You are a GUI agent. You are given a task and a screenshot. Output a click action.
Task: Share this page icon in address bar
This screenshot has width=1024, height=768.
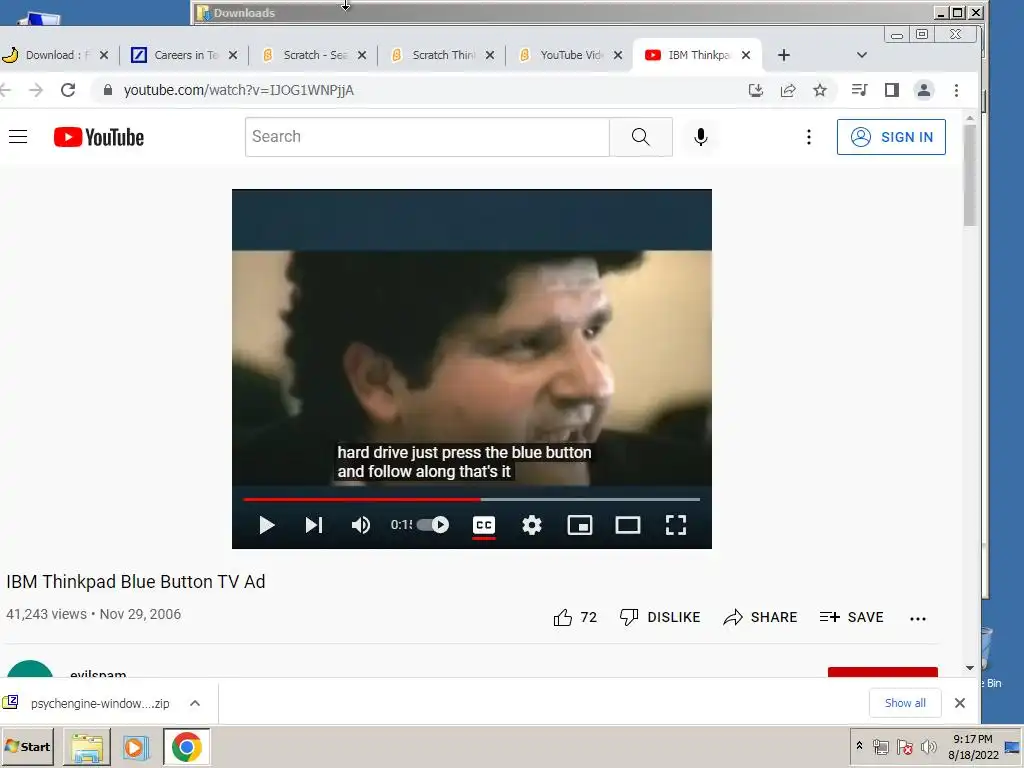click(788, 90)
